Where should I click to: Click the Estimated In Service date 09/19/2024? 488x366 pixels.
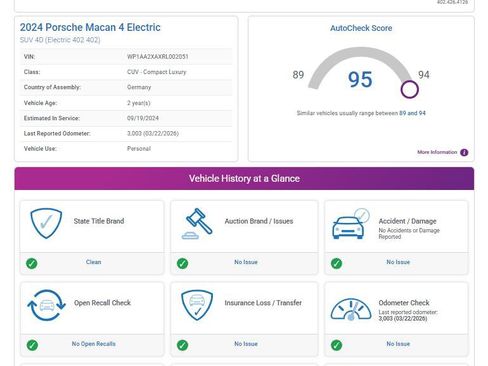coord(143,118)
